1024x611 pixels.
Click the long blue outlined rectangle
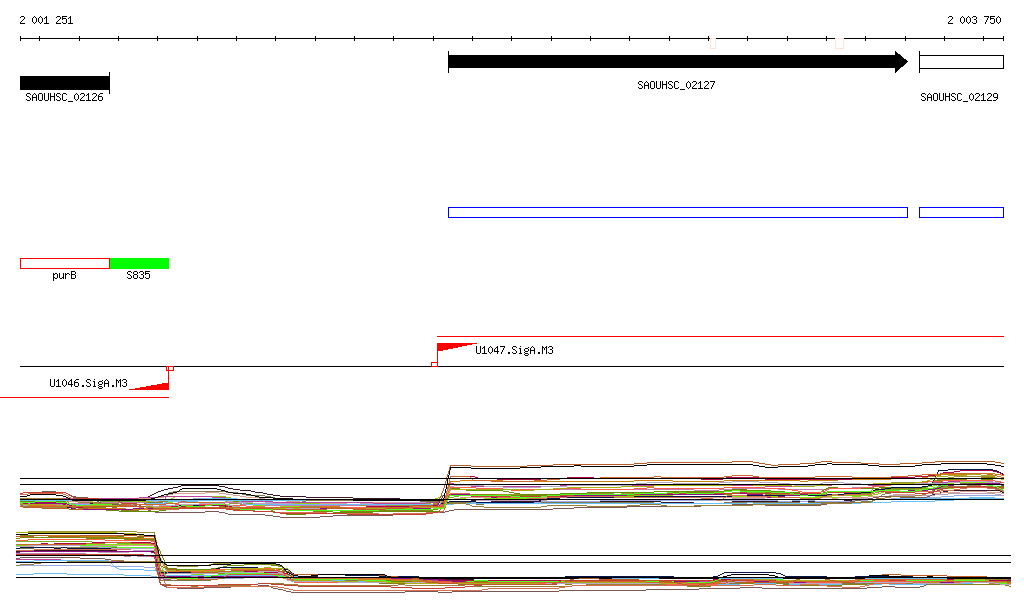point(678,212)
